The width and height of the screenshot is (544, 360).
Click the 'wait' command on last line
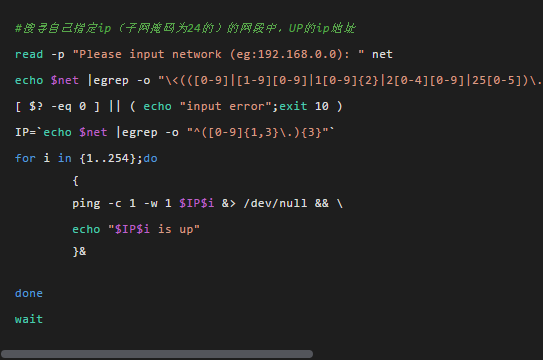click(29, 319)
